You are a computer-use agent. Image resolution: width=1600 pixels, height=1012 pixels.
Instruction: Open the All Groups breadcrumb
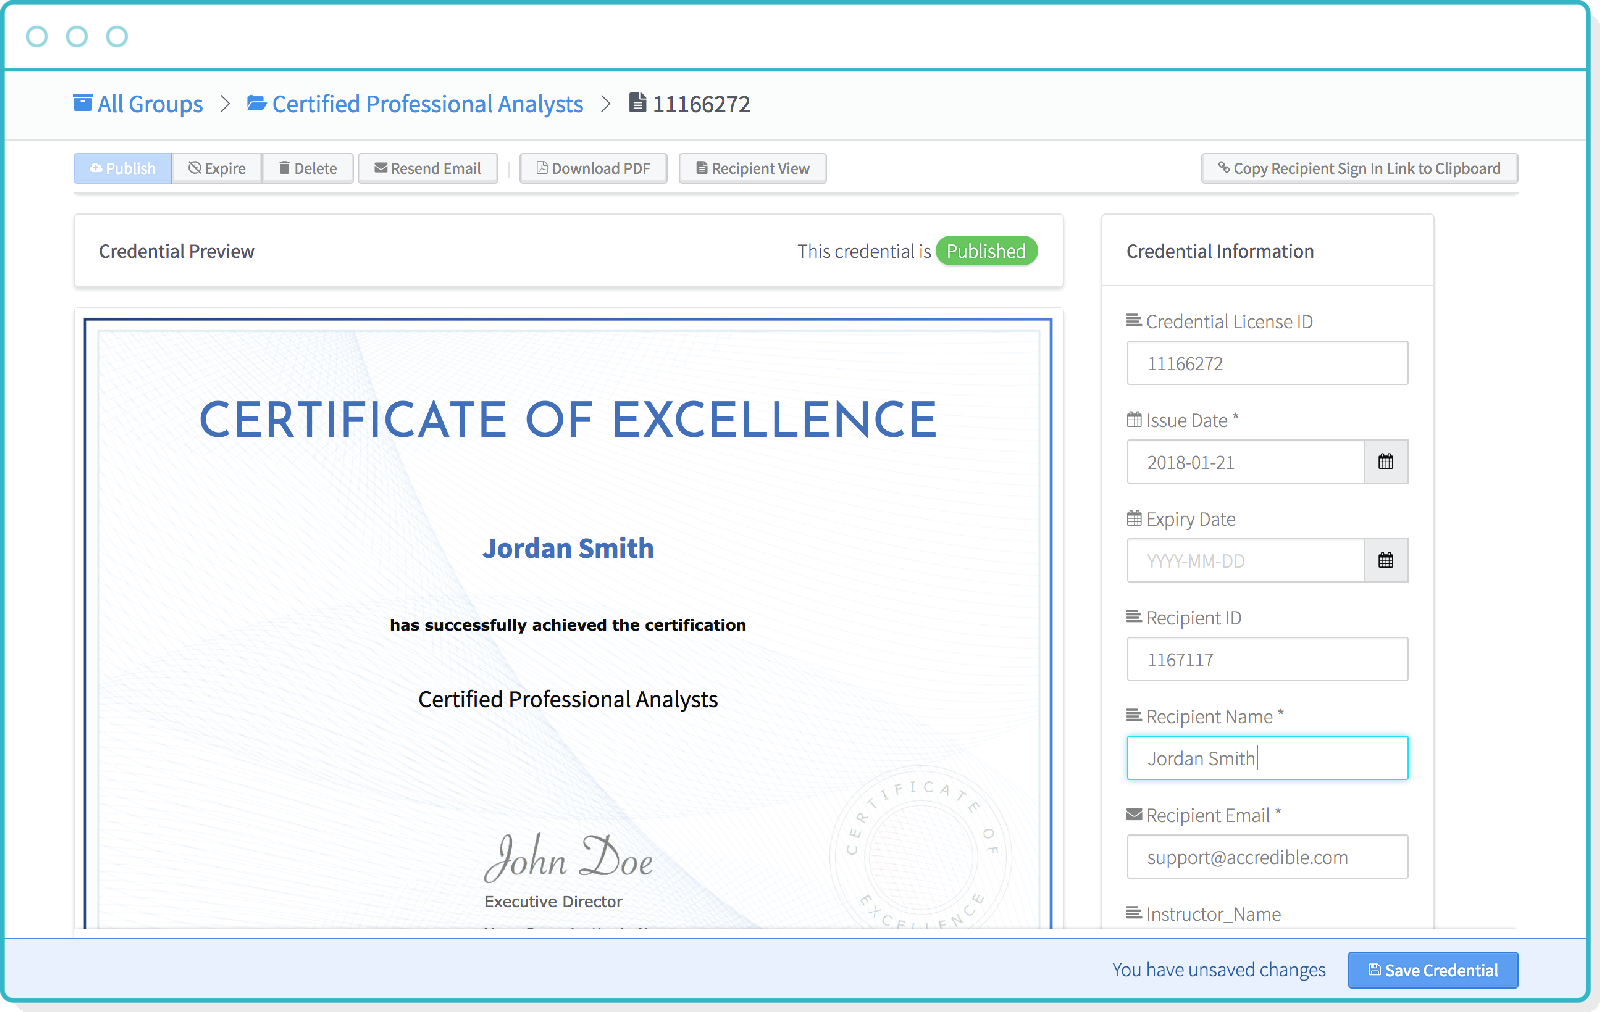[149, 104]
